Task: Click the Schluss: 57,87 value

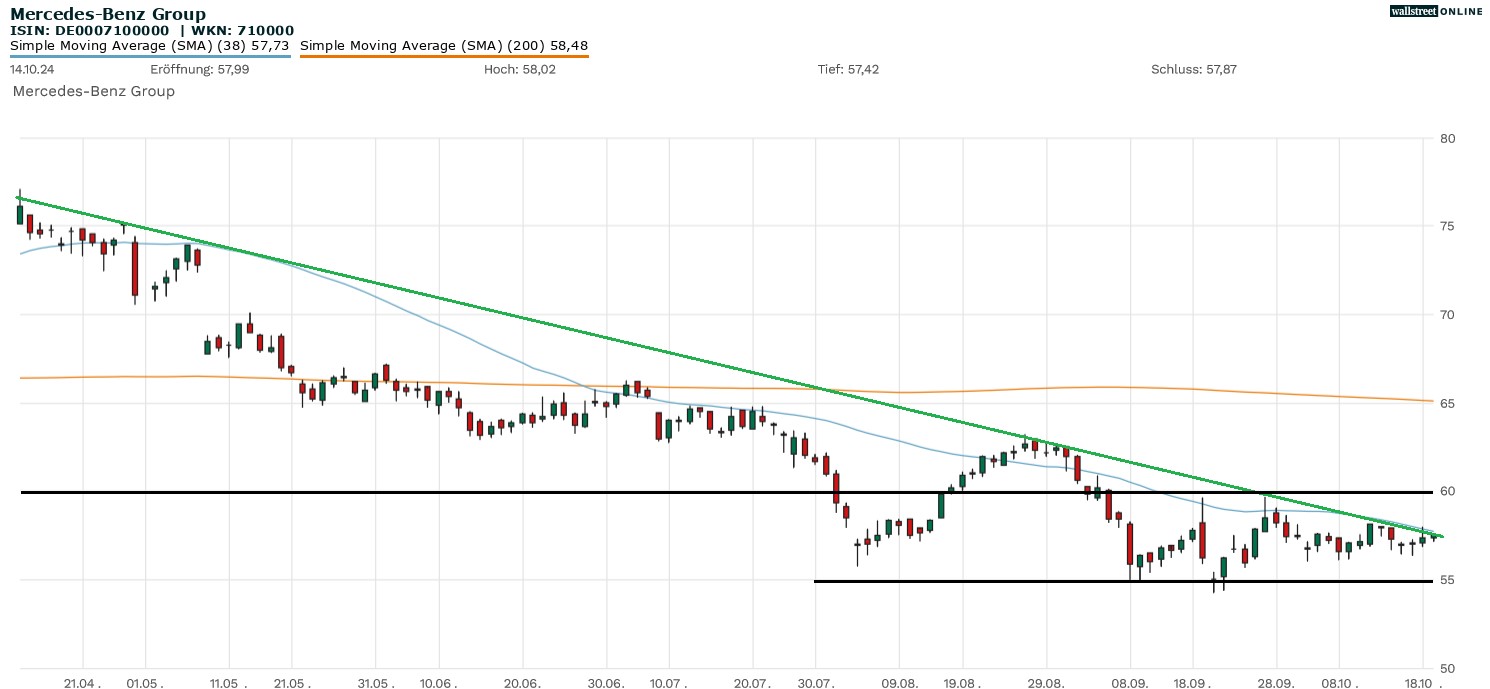Action: tap(1194, 69)
